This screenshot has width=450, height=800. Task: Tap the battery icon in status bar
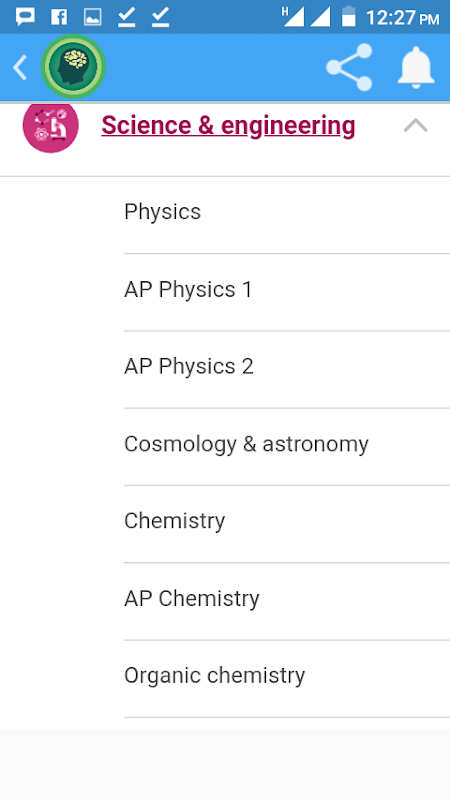(348, 16)
